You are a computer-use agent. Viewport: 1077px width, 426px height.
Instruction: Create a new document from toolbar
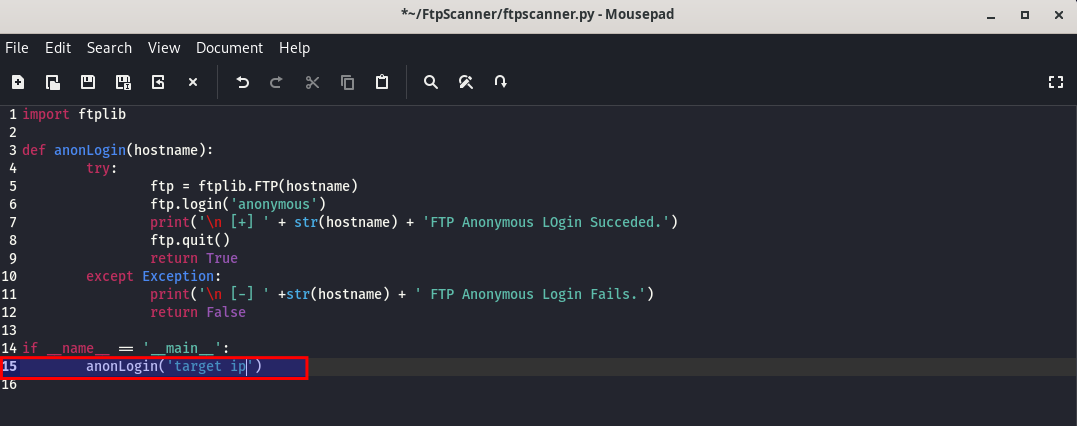coord(18,82)
